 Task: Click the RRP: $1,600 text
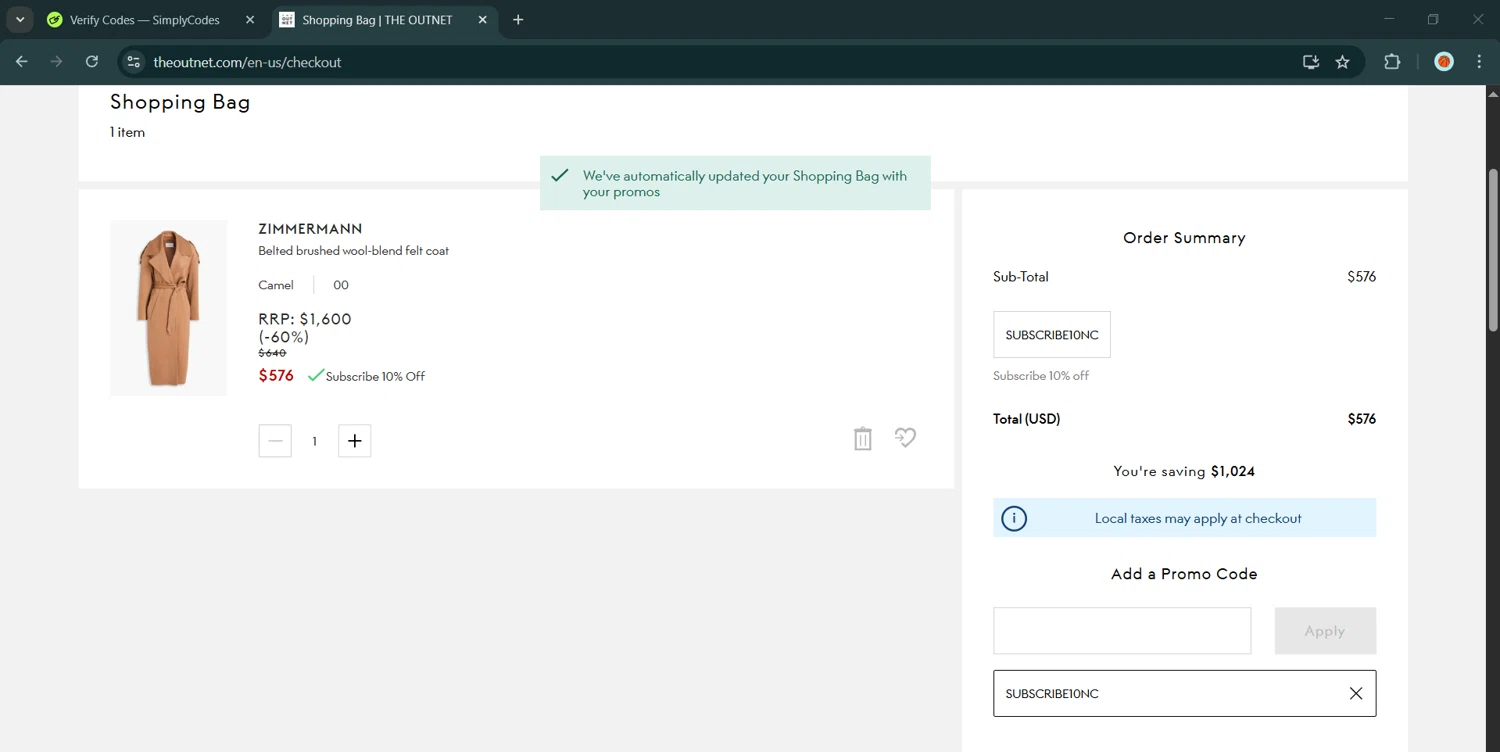click(305, 319)
